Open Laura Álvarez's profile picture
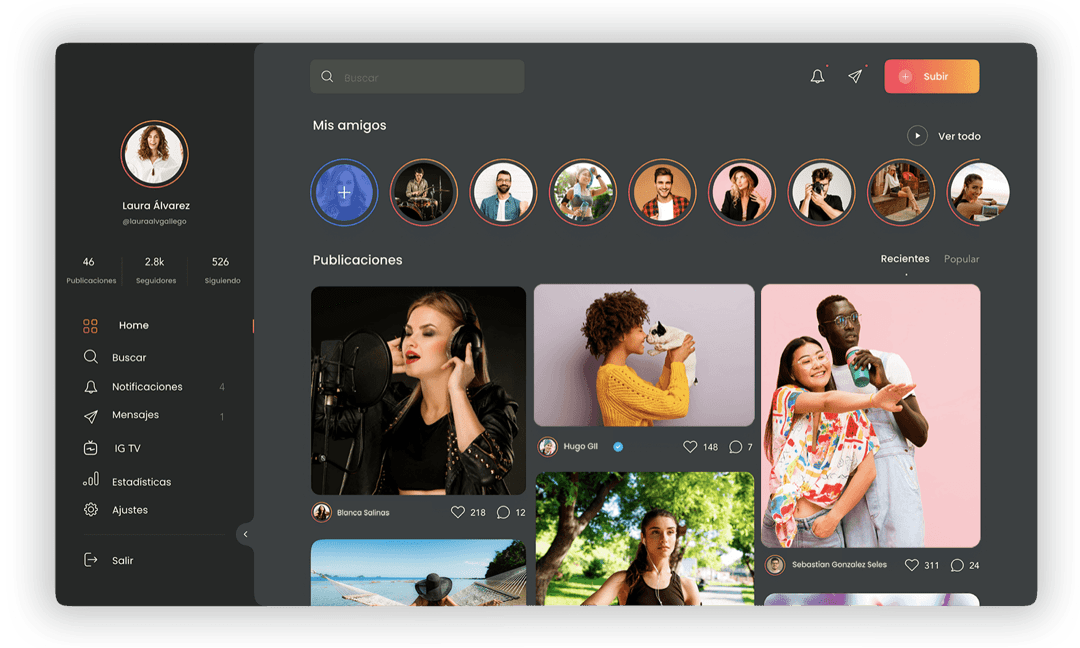Image resolution: width=1080 pixels, height=648 pixels. coord(155,154)
